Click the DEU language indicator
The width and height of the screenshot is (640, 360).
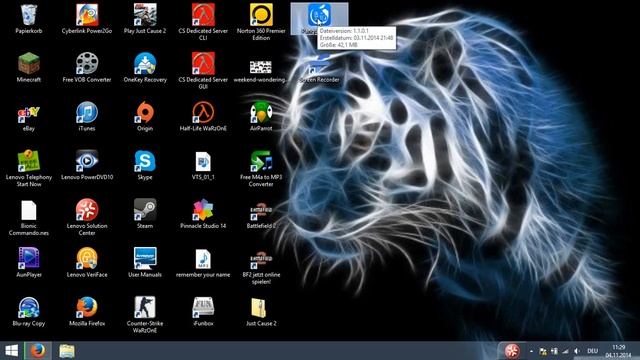[x=593, y=351]
